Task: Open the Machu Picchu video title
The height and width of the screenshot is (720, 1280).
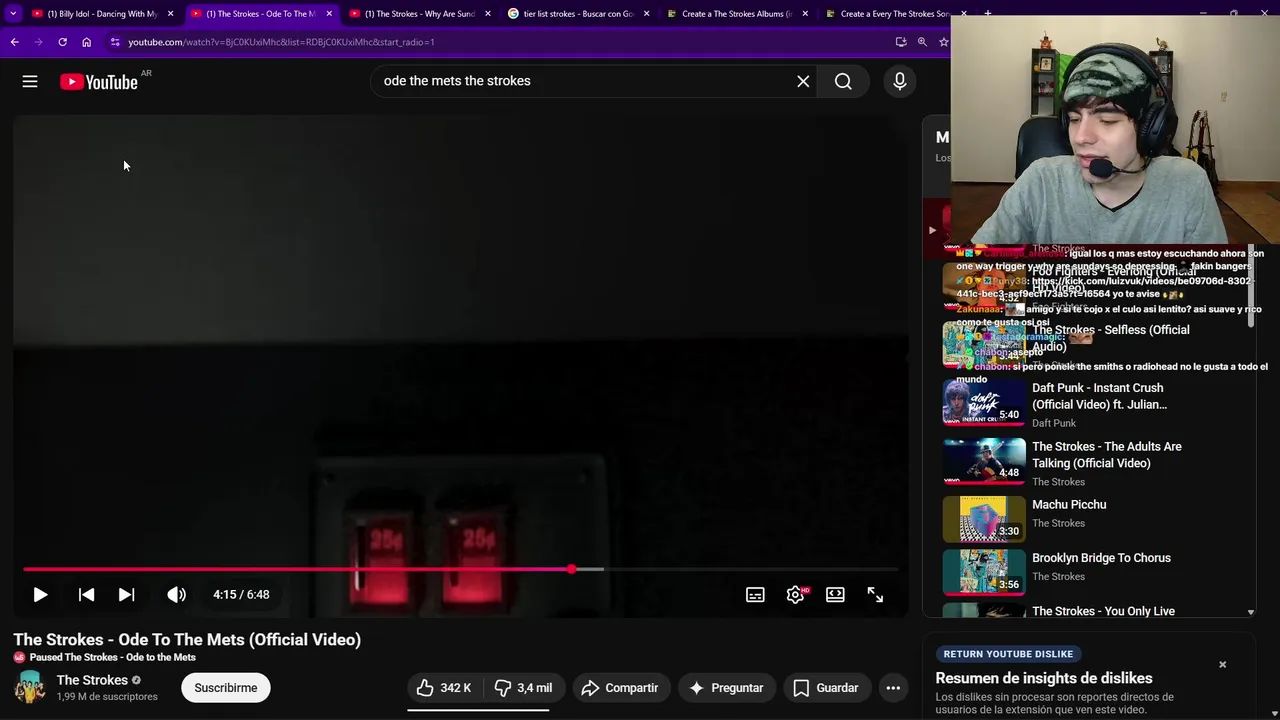Action: (x=1069, y=505)
